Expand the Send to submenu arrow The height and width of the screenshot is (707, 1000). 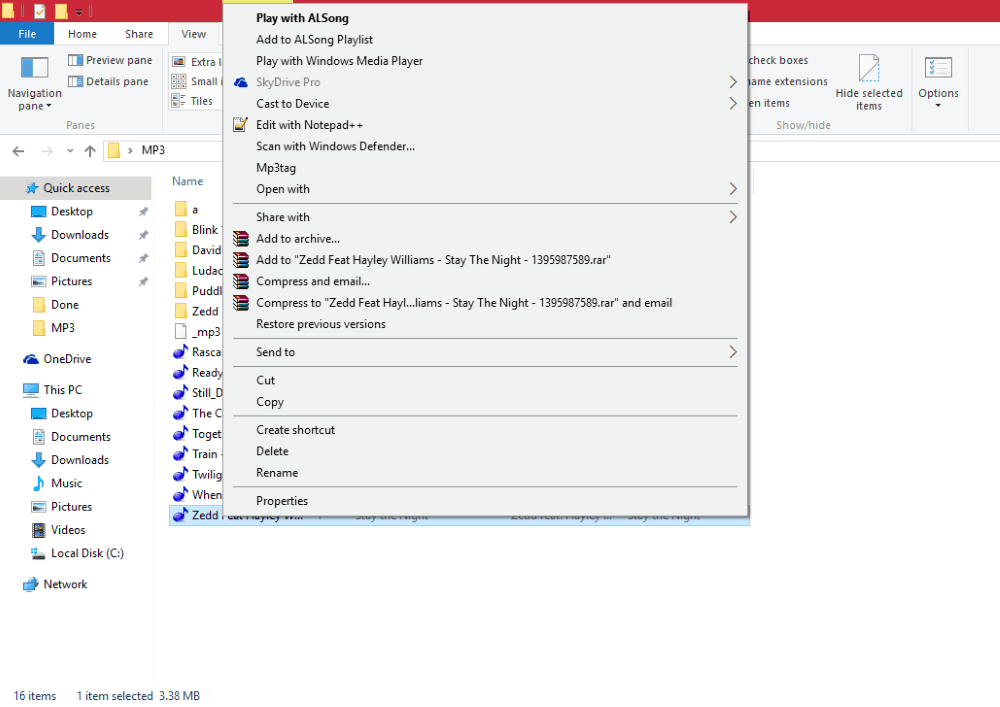point(733,352)
